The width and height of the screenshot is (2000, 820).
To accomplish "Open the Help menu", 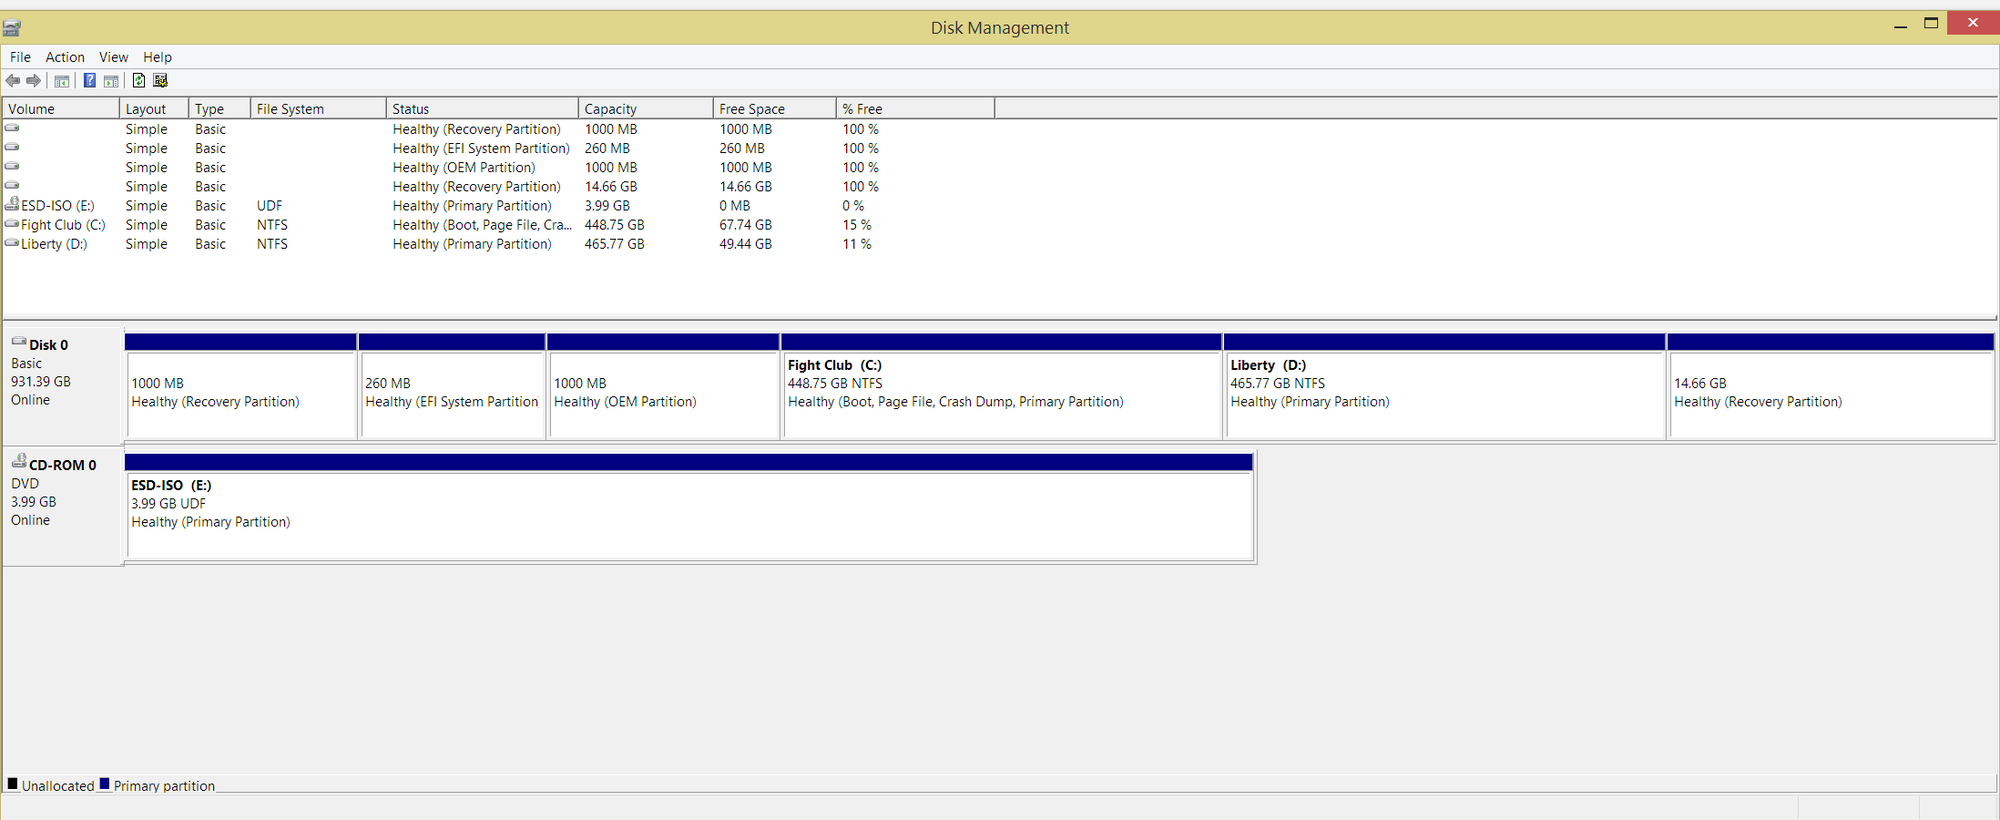I will click(x=157, y=57).
